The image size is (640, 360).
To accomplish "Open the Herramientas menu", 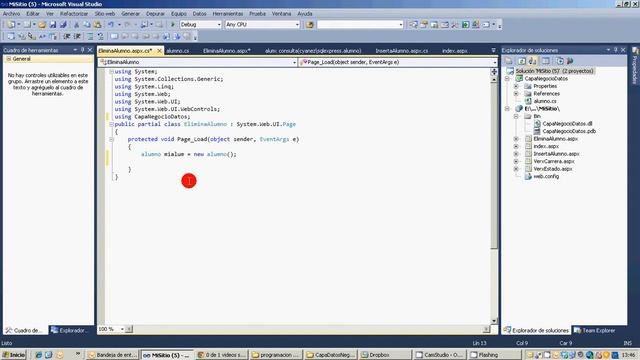I will click(228, 13).
